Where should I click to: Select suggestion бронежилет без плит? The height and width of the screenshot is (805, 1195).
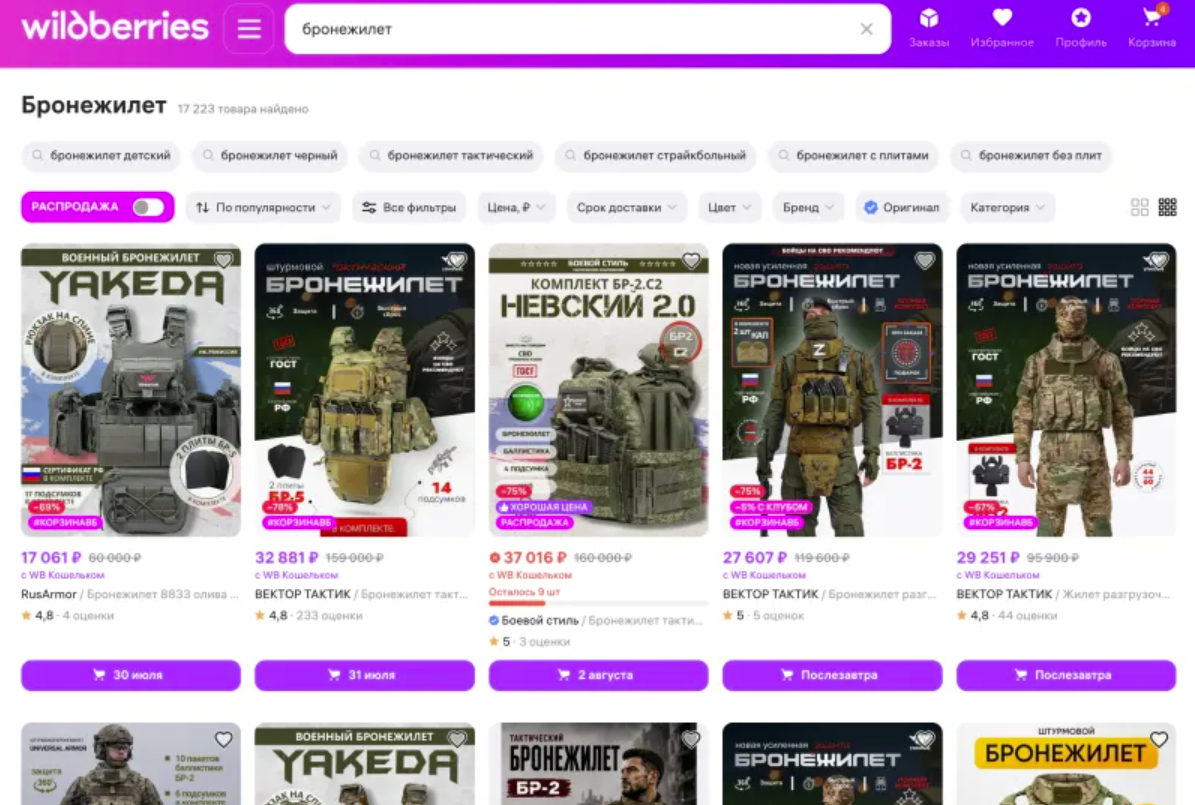[x=1031, y=156]
